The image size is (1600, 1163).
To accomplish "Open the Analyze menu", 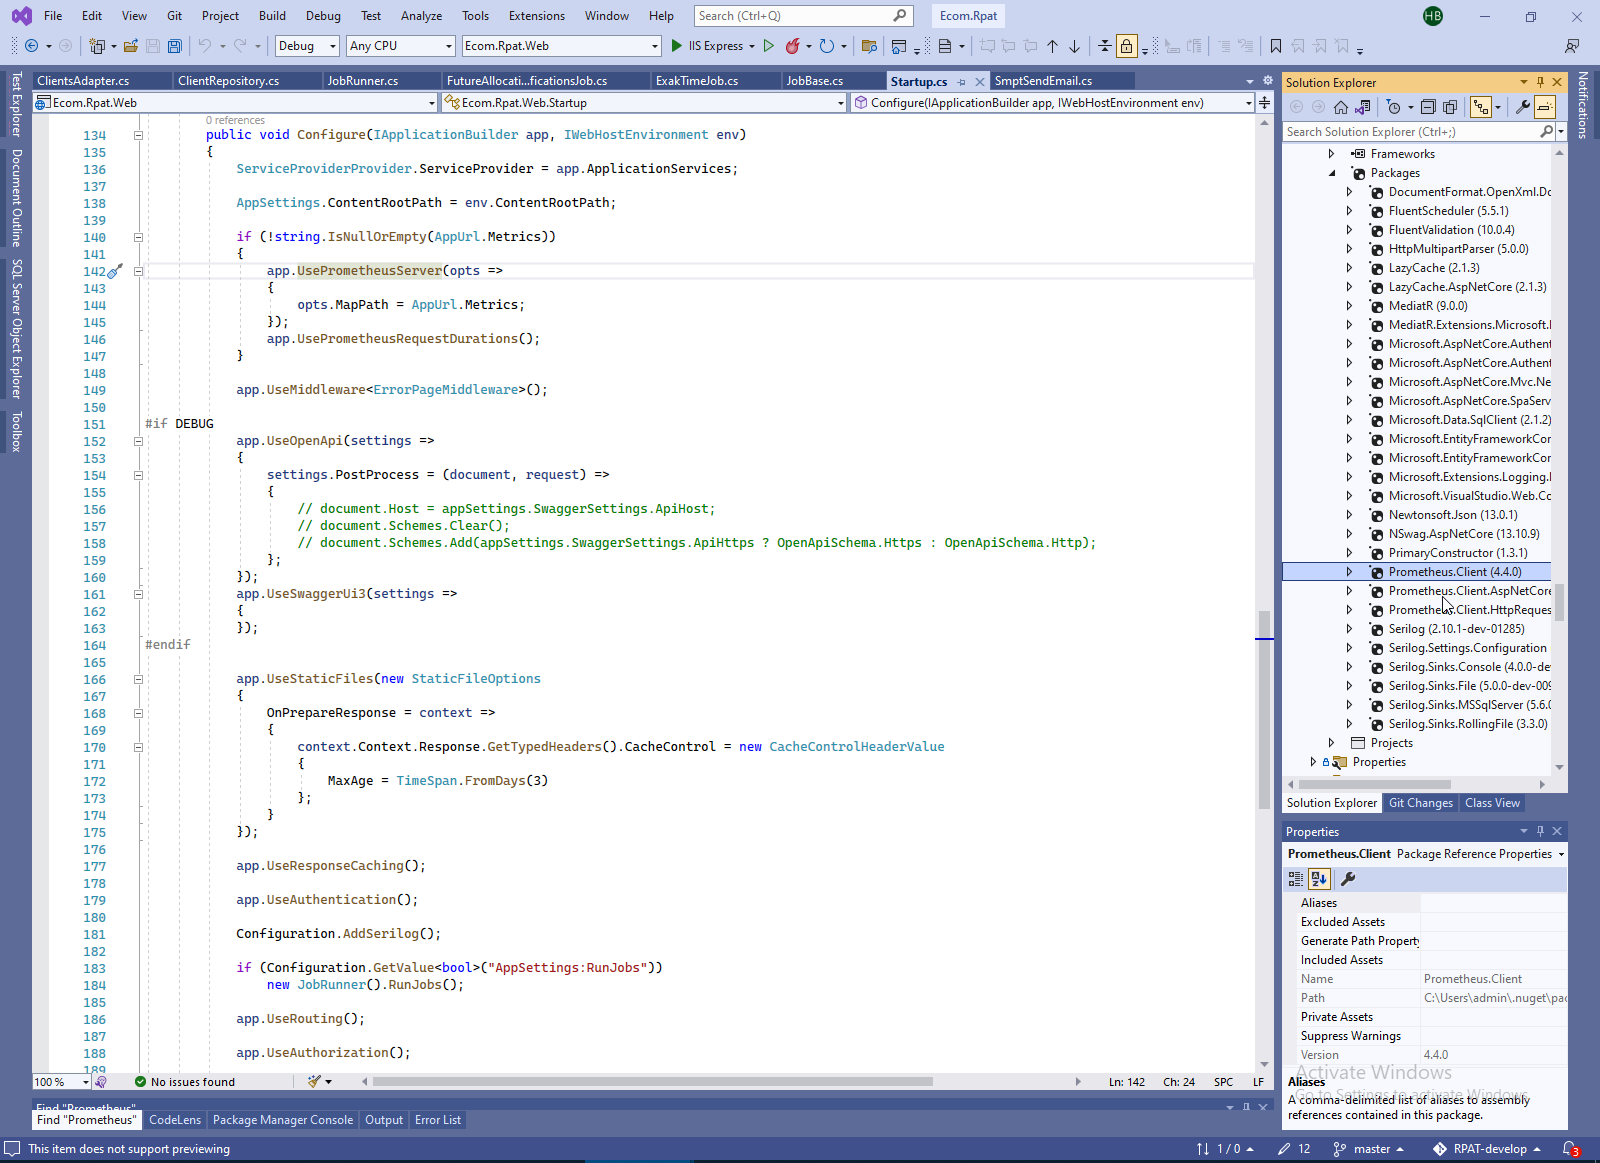I will [421, 16].
